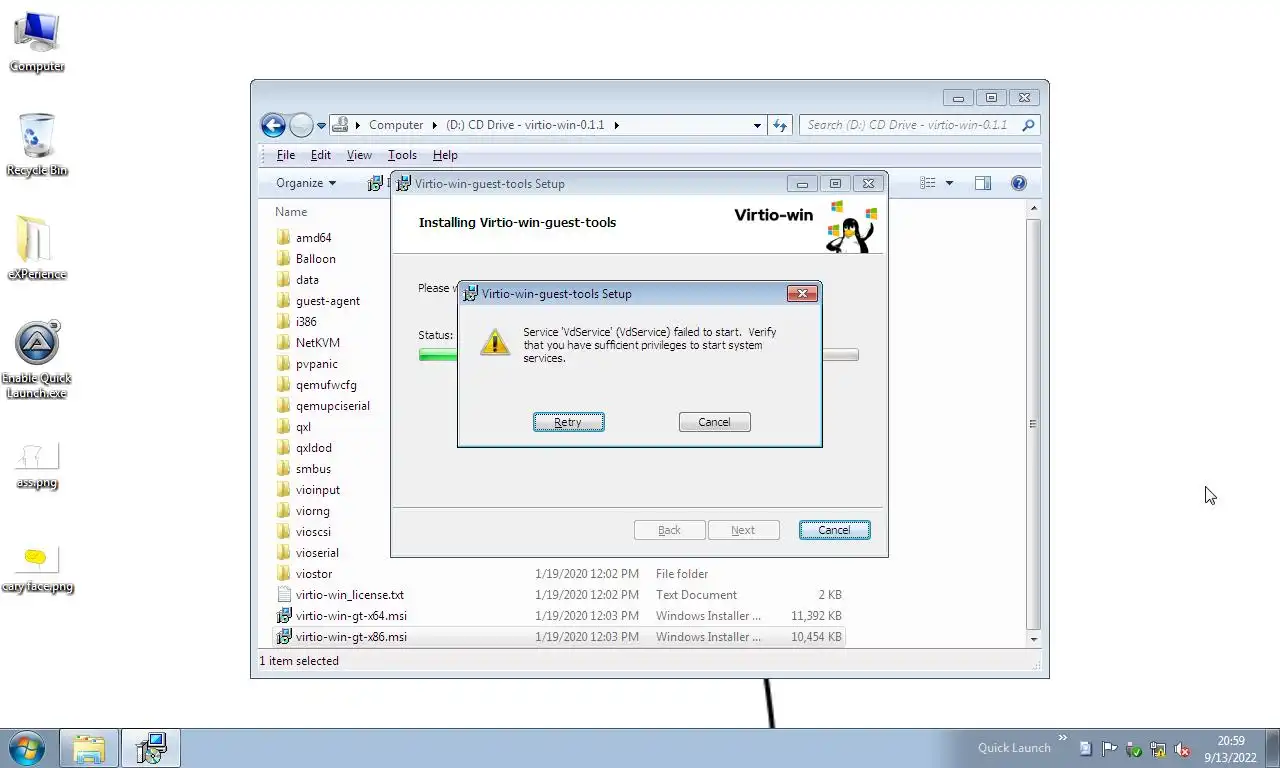This screenshot has width=1280, height=768.
Task: Click Retry in the service error dialog
Action: [x=568, y=422]
